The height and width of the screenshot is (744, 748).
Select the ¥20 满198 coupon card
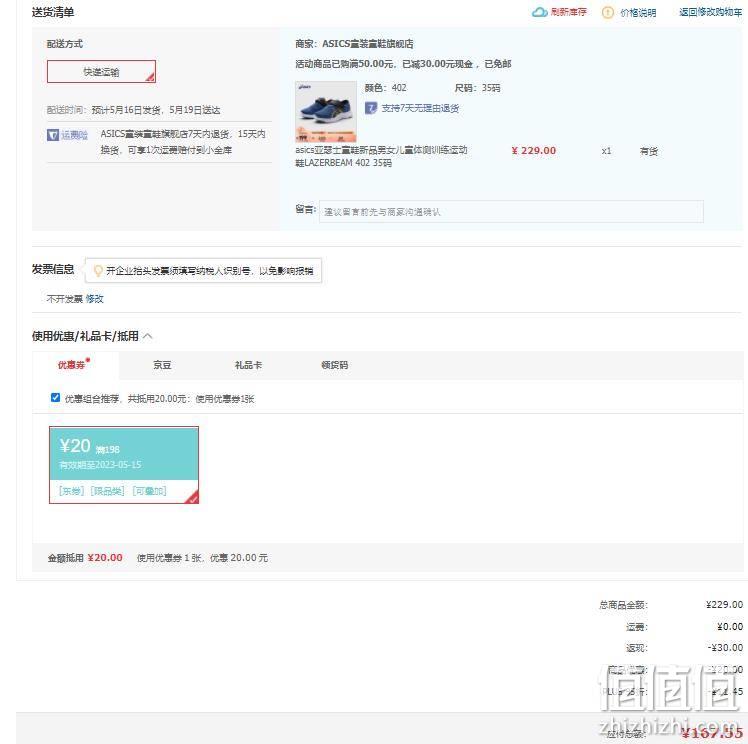[124, 465]
